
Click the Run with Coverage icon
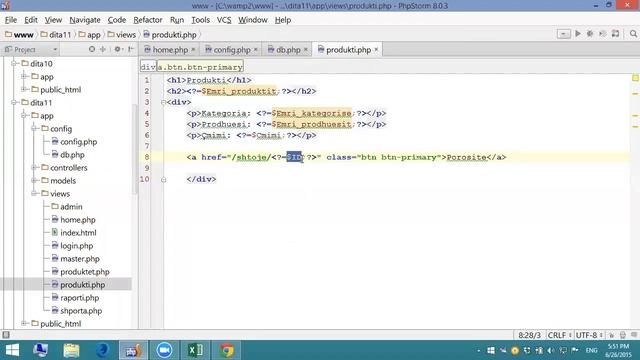pos(602,34)
